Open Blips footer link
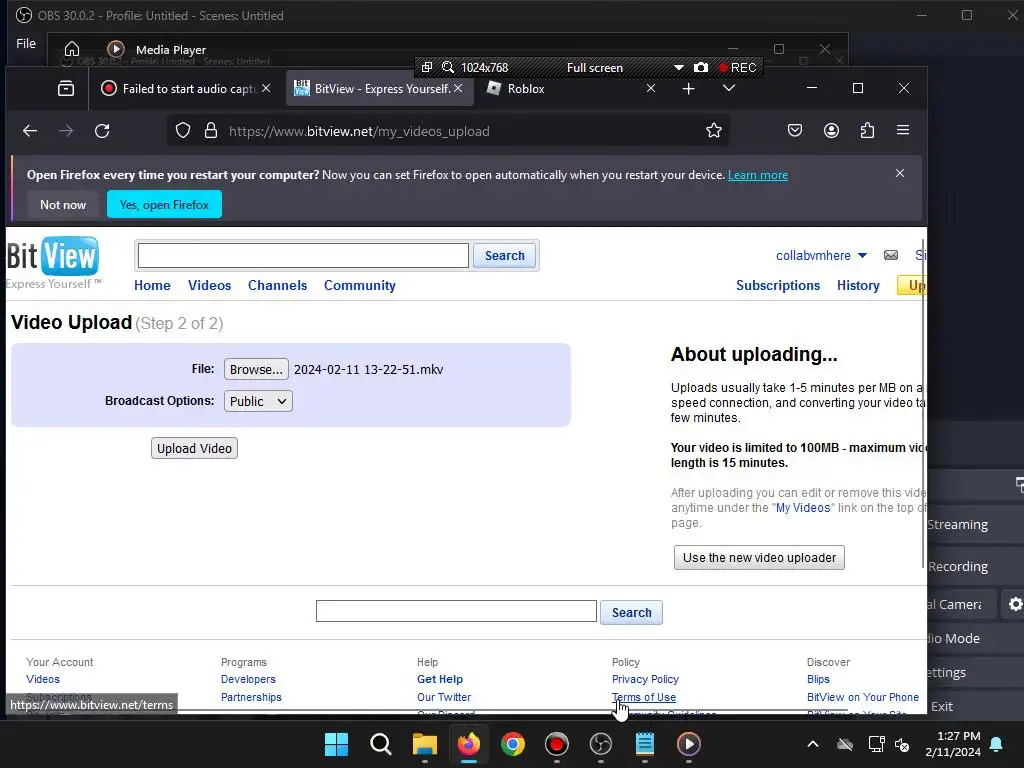 (x=818, y=679)
